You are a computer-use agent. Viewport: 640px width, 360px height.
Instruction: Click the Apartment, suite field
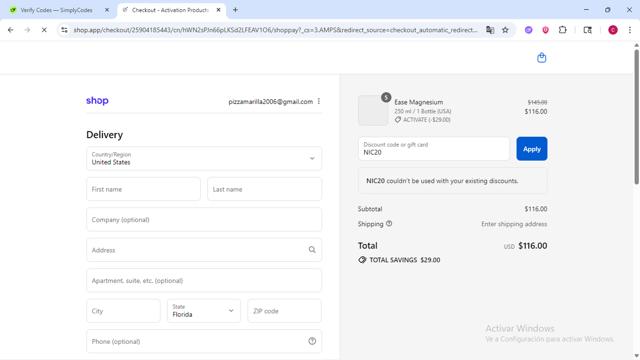coord(204,280)
